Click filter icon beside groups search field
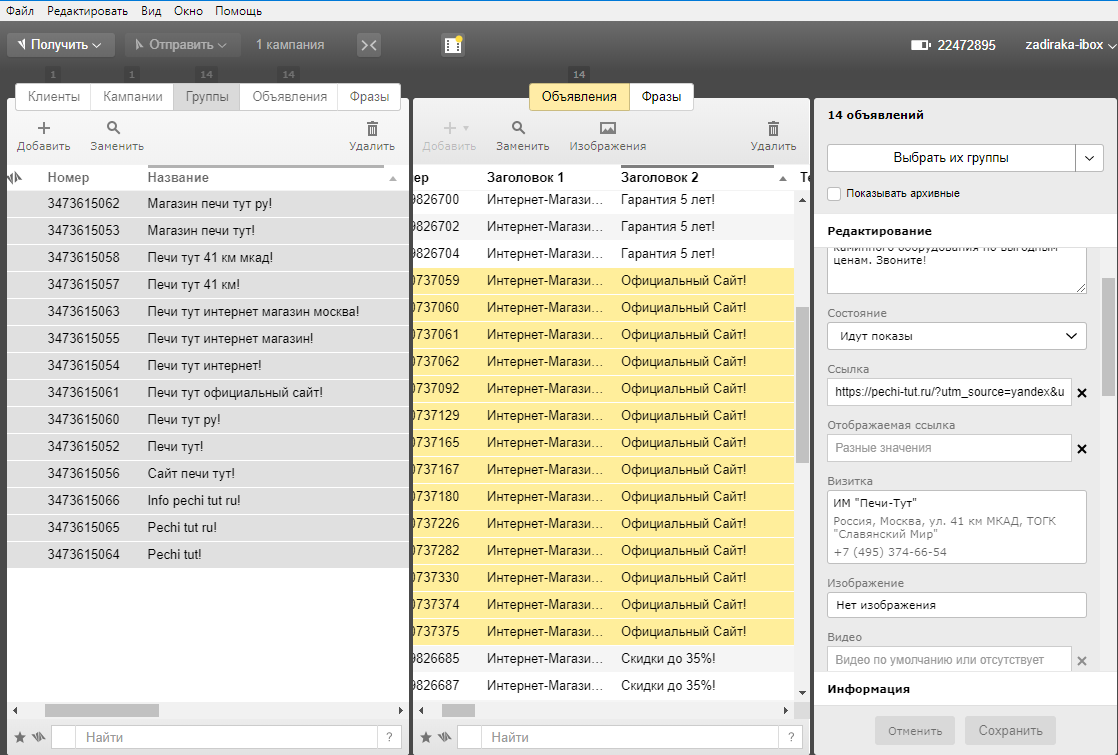This screenshot has height=755, width=1118. (x=39, y=737)
